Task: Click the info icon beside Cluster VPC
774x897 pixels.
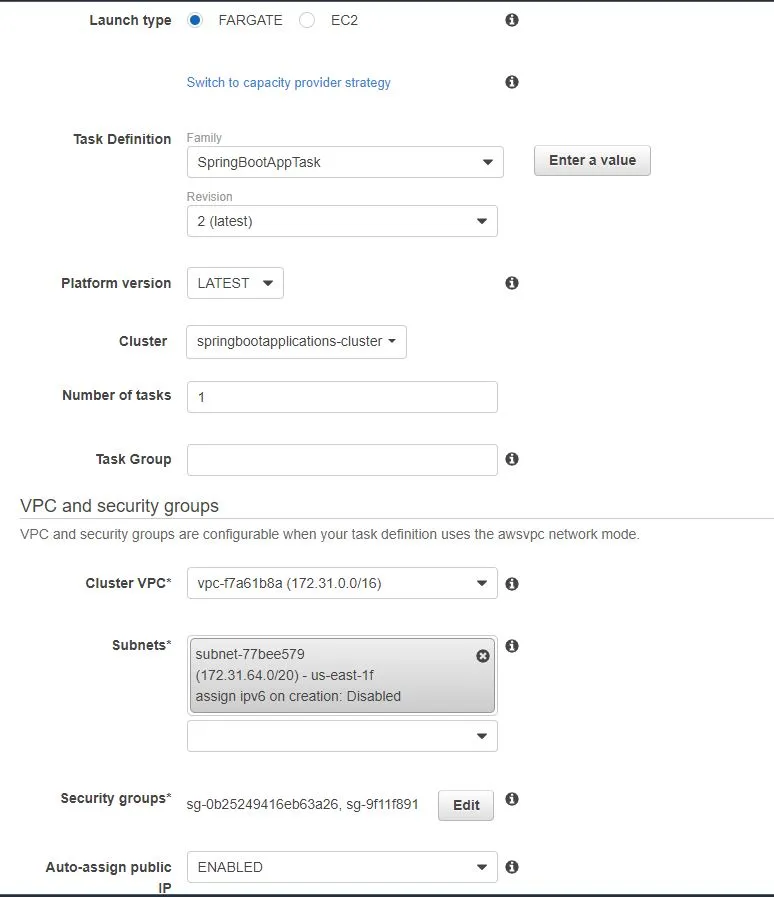Action: 511,583
